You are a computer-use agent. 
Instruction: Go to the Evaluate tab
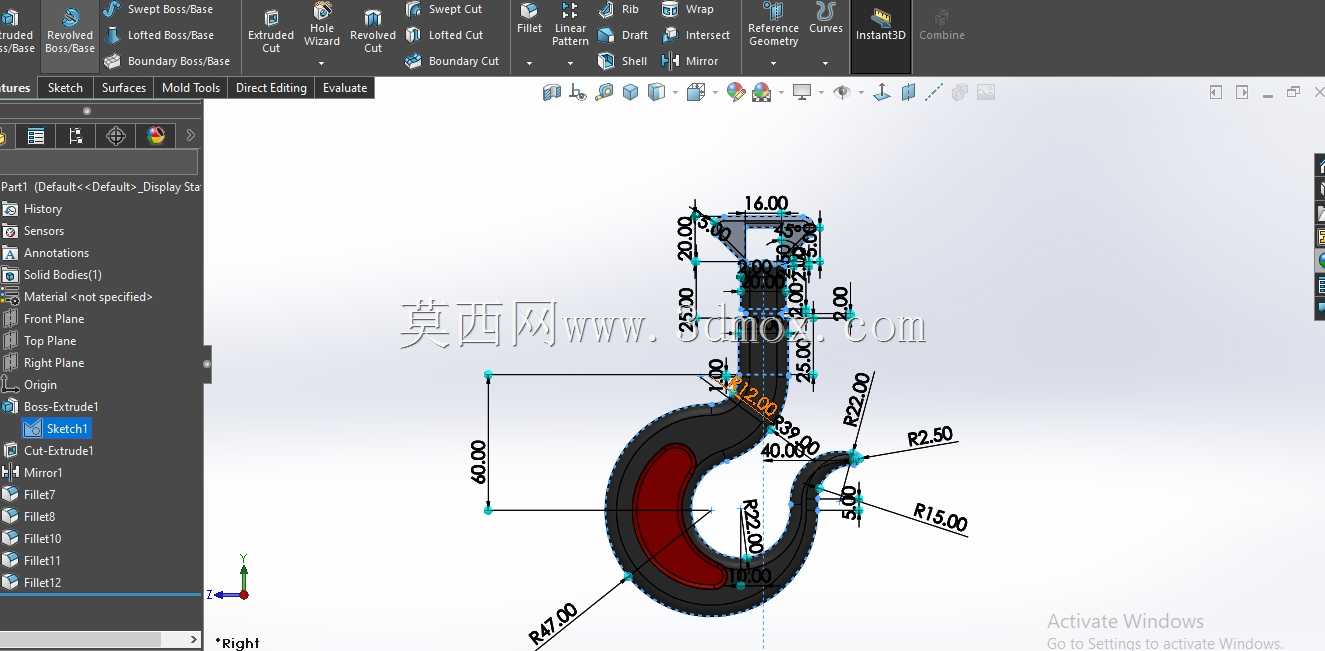point(345,88)
